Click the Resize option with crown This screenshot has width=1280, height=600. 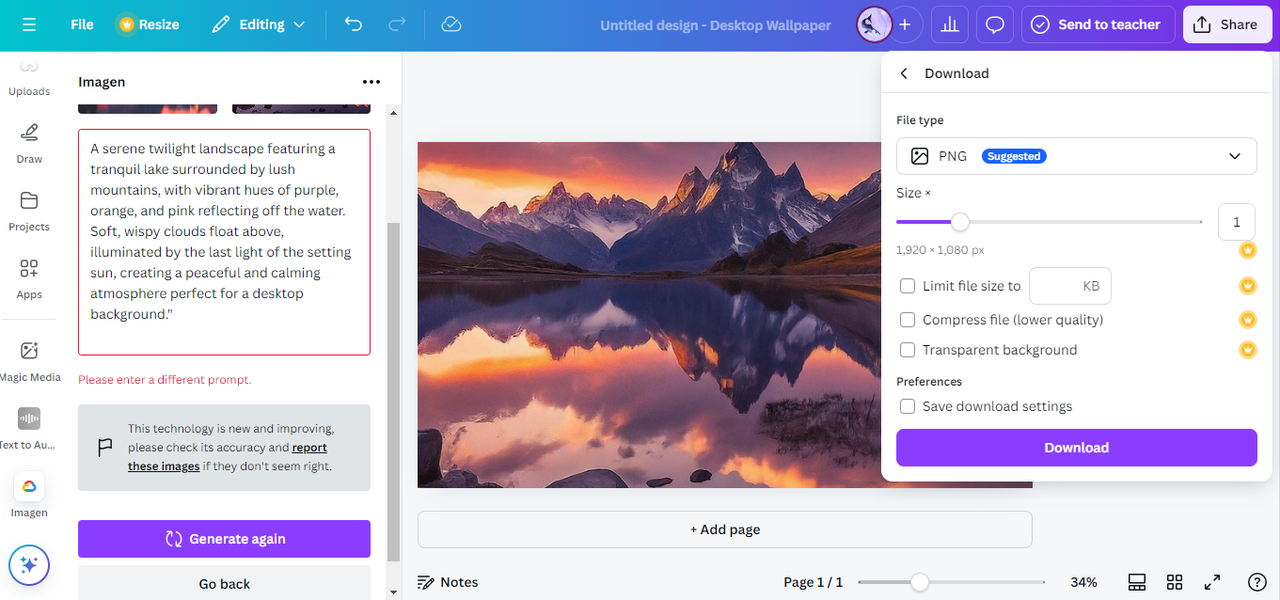click(x=148, y=24)
